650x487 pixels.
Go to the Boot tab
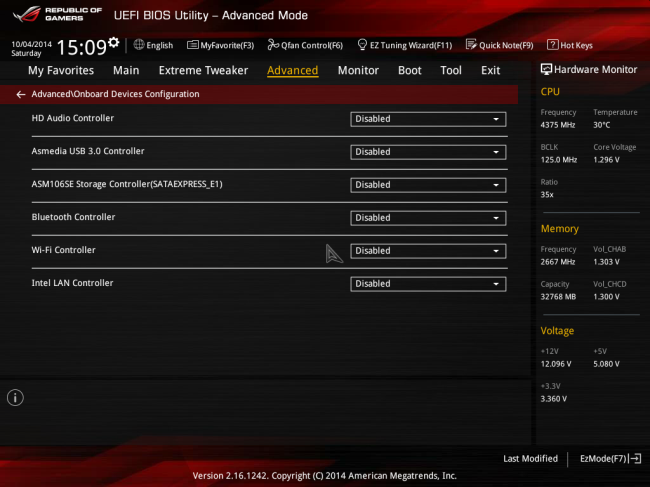[x=409, y=71]
